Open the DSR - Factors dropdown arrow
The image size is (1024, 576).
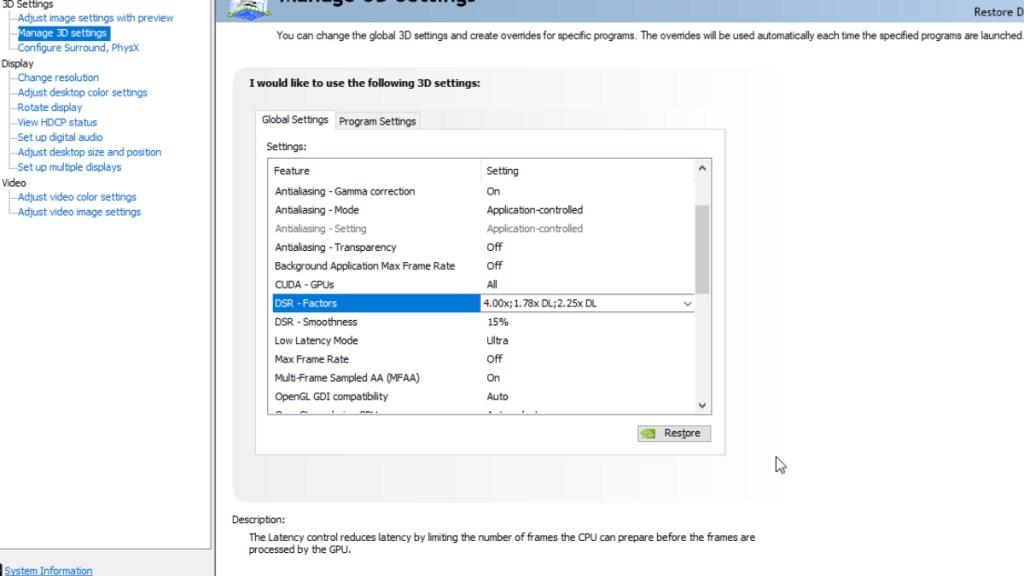[687, 304]
